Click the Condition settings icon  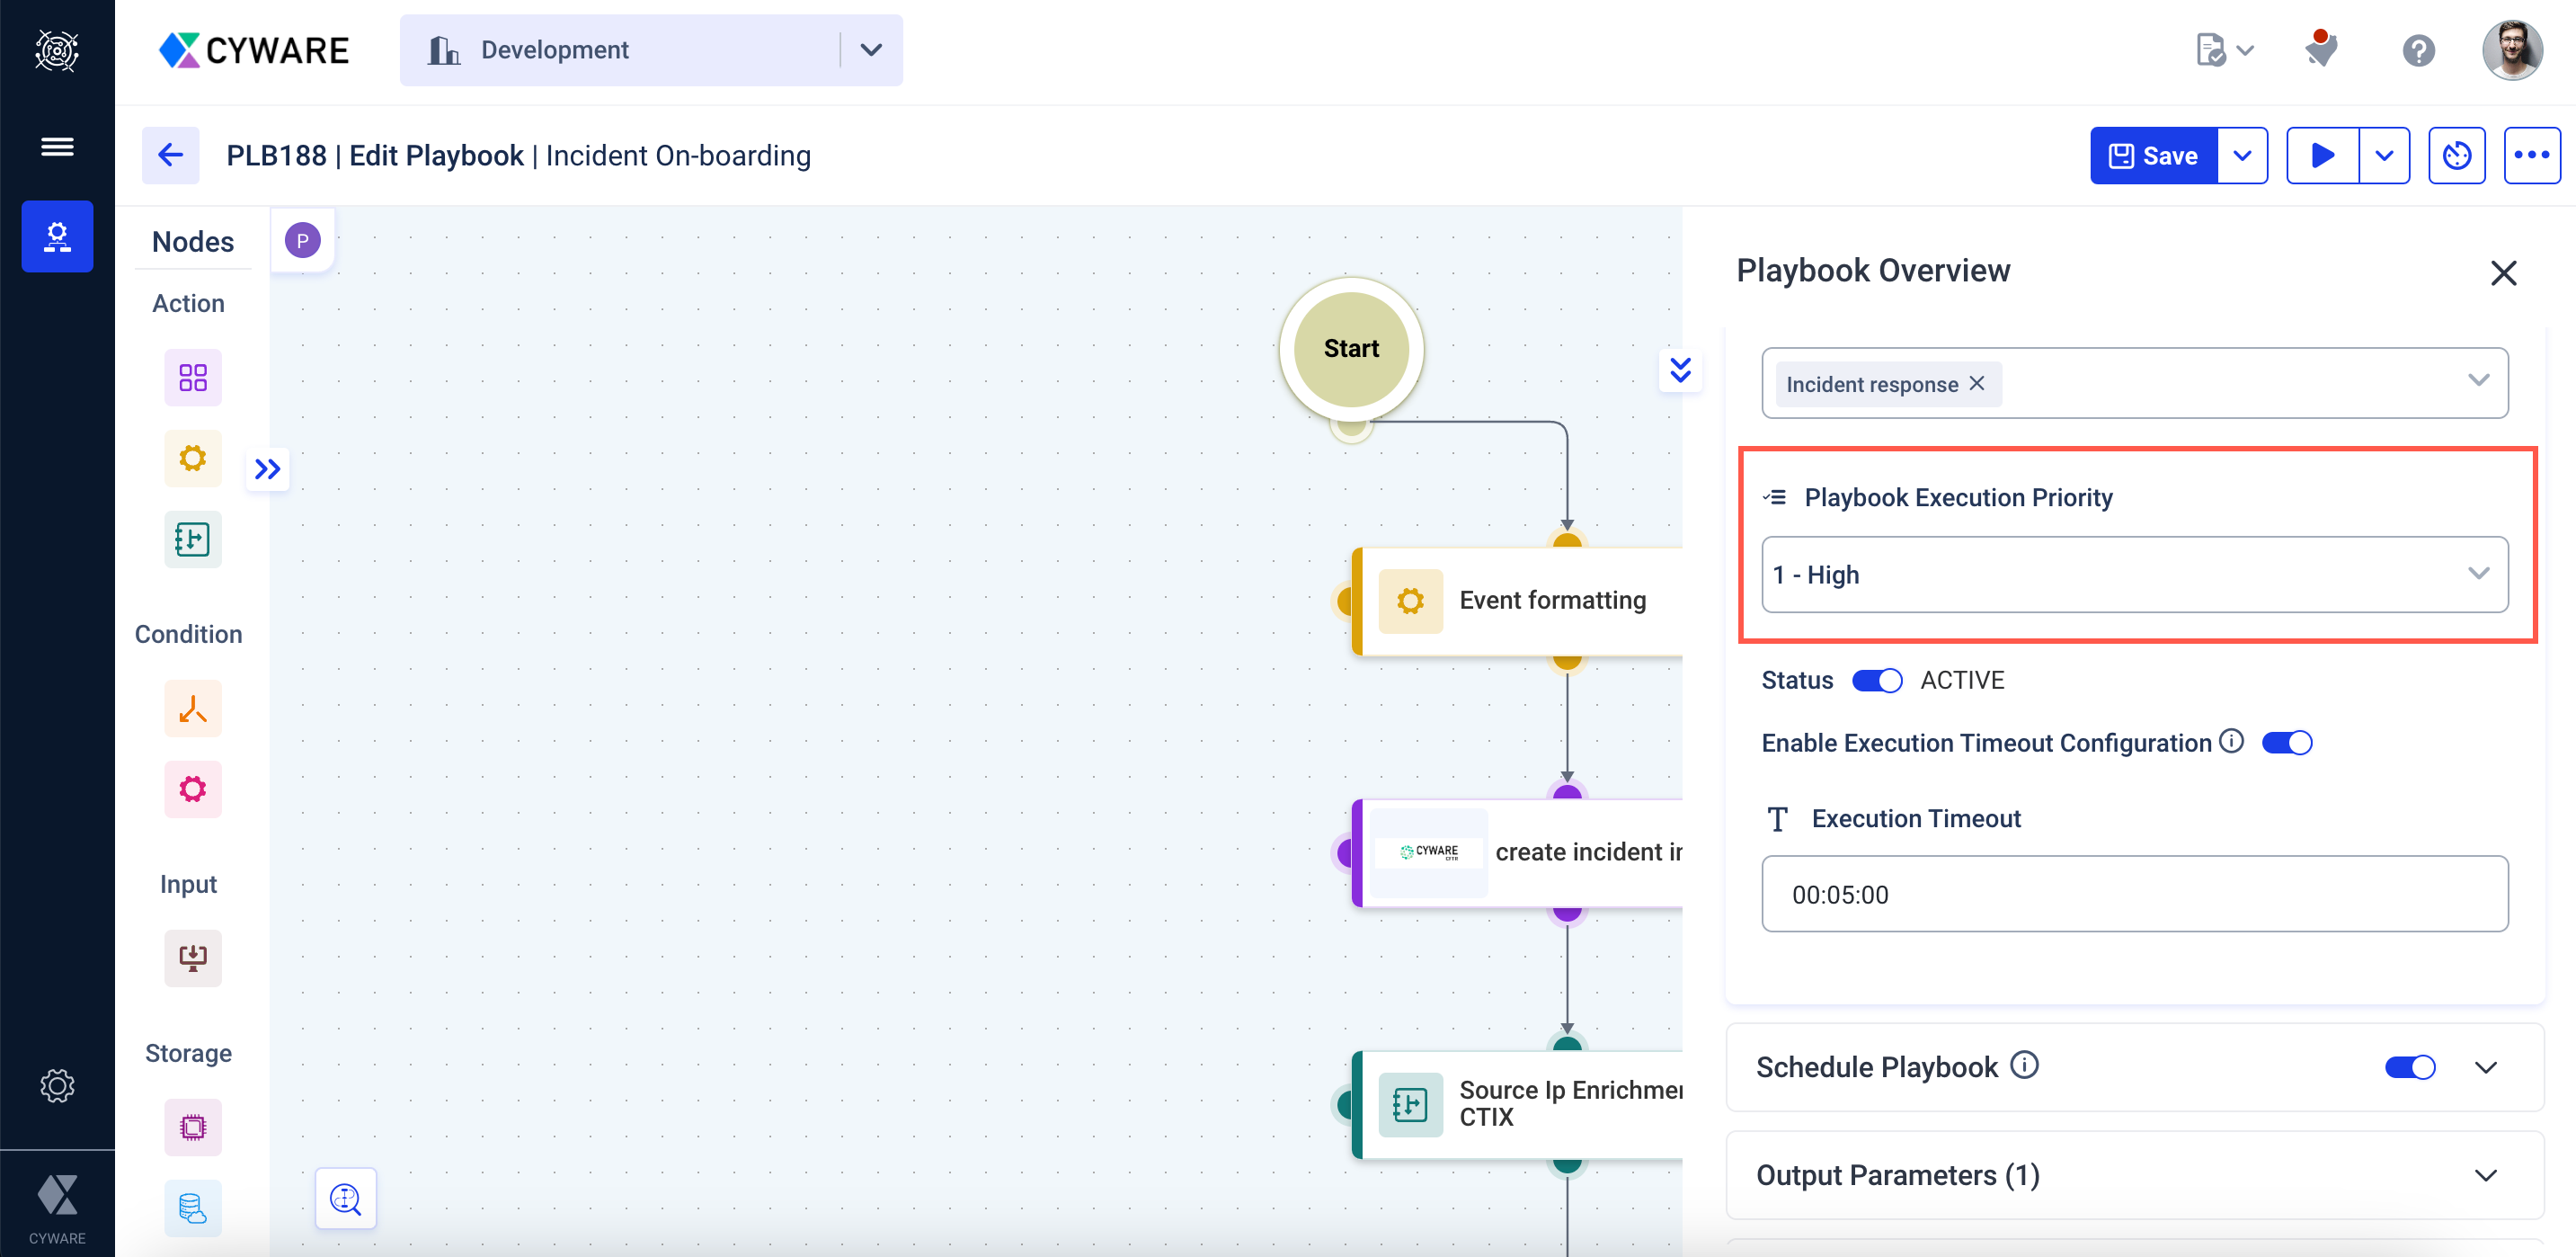tap(192, 789)
